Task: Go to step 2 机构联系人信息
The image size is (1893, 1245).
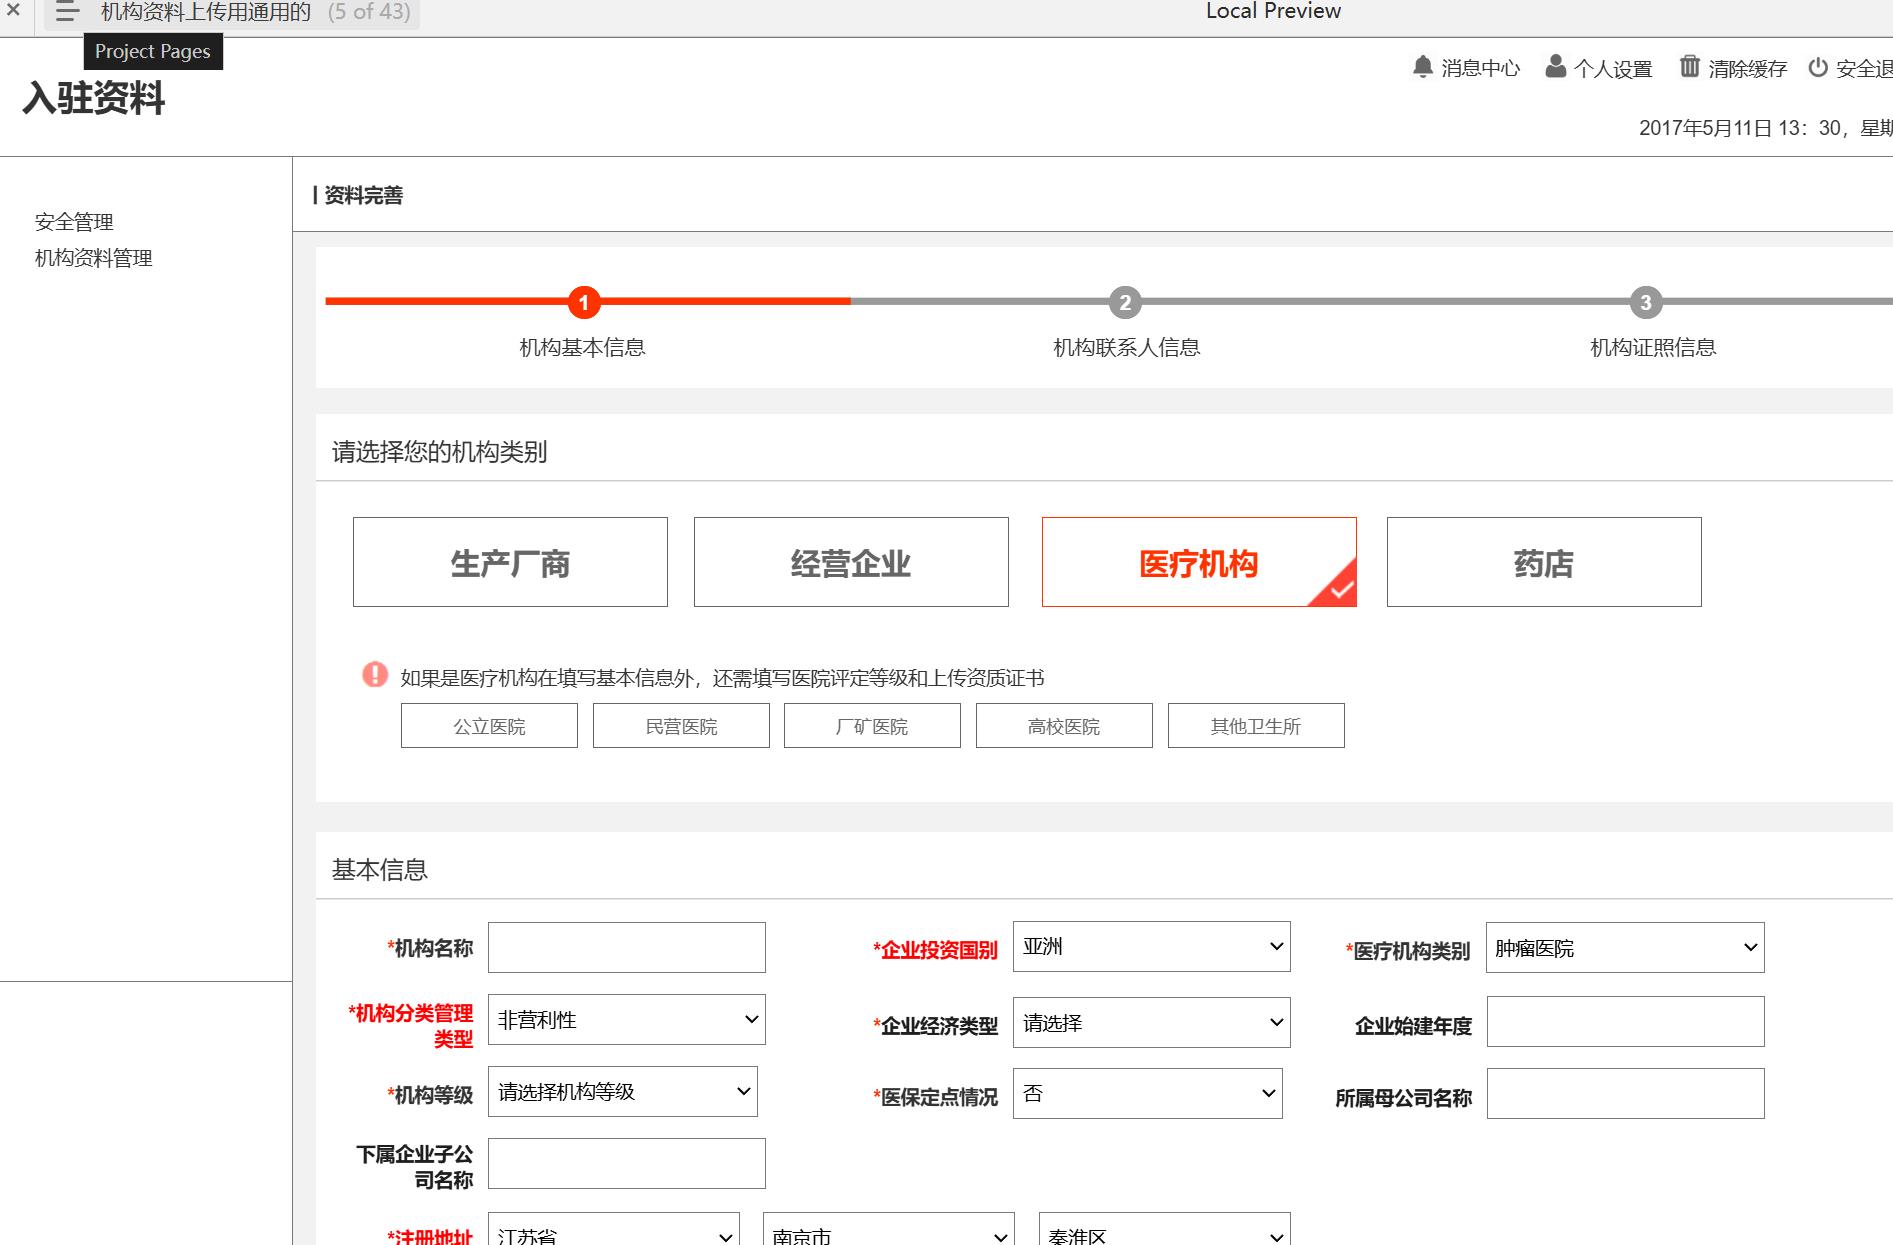Action: point(1125,302)
